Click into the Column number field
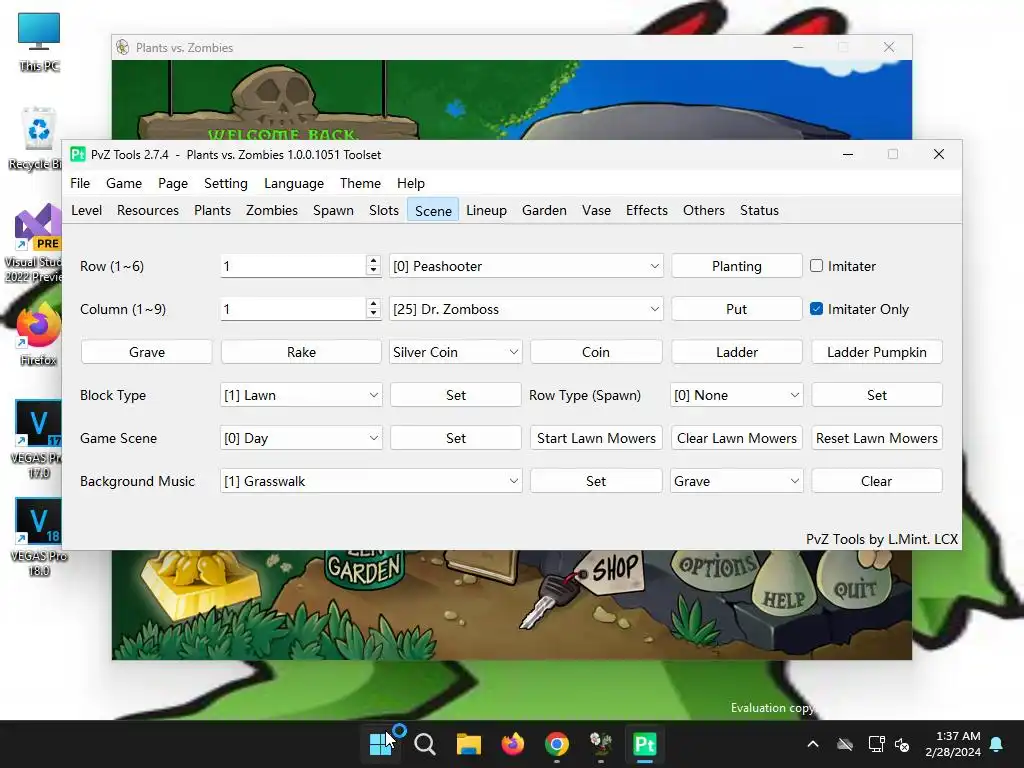This screenshot has width=1024, height=768. [x=293, y=309]
